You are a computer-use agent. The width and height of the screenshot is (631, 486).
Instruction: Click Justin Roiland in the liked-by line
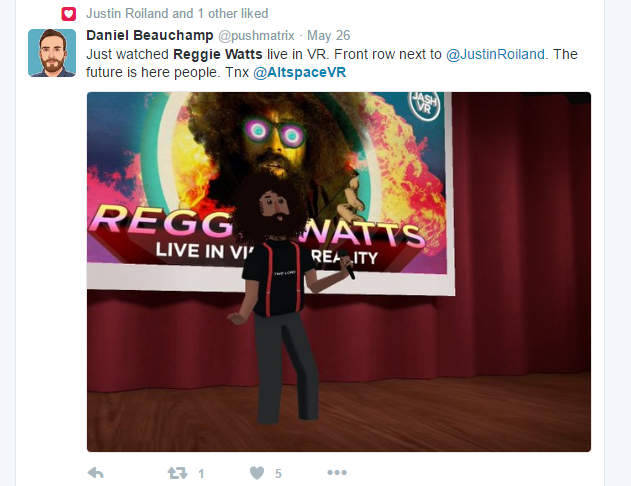127,14
